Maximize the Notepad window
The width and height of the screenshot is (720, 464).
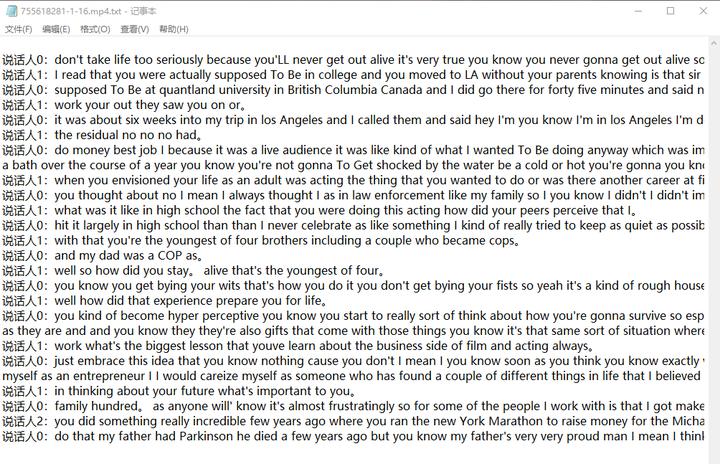[x=671, y=11]
